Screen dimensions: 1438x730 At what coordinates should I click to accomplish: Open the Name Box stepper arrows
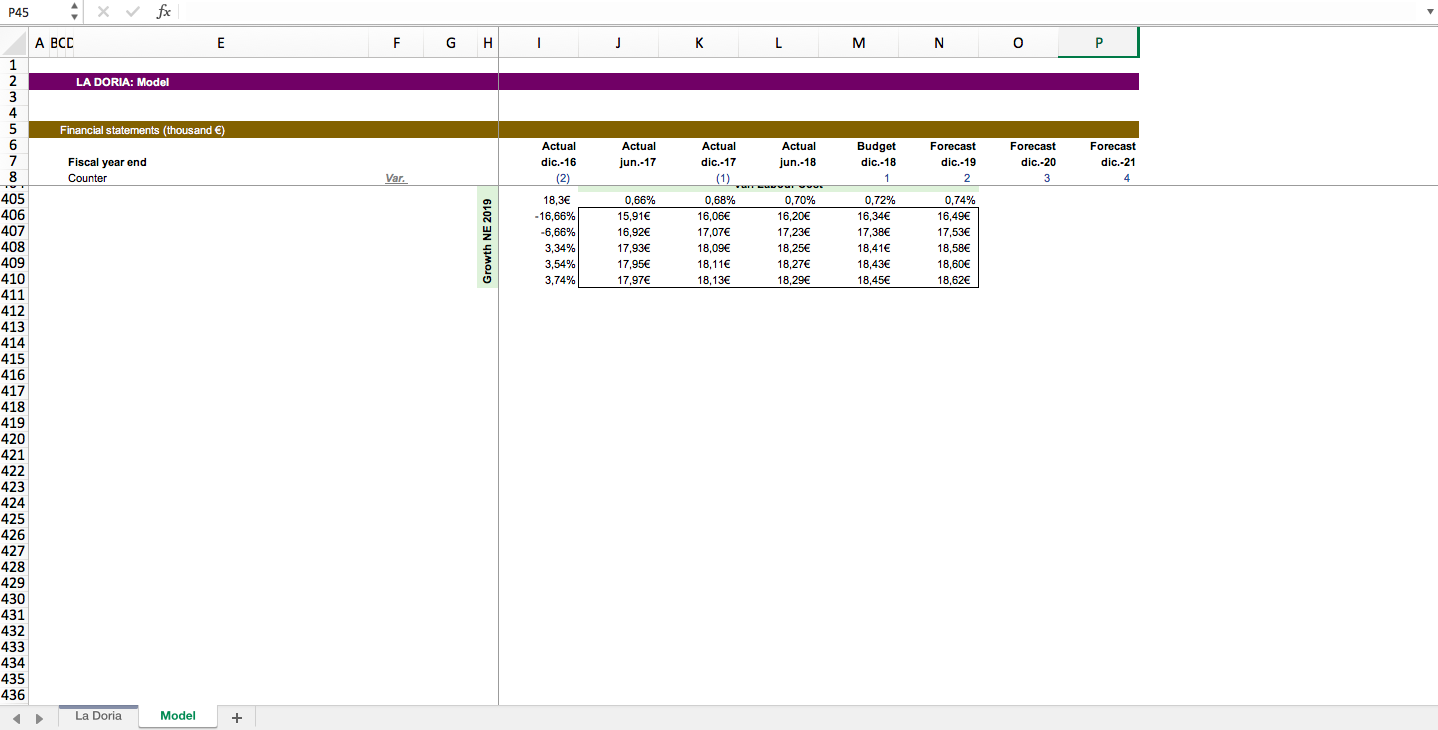(x=74, y=12)
